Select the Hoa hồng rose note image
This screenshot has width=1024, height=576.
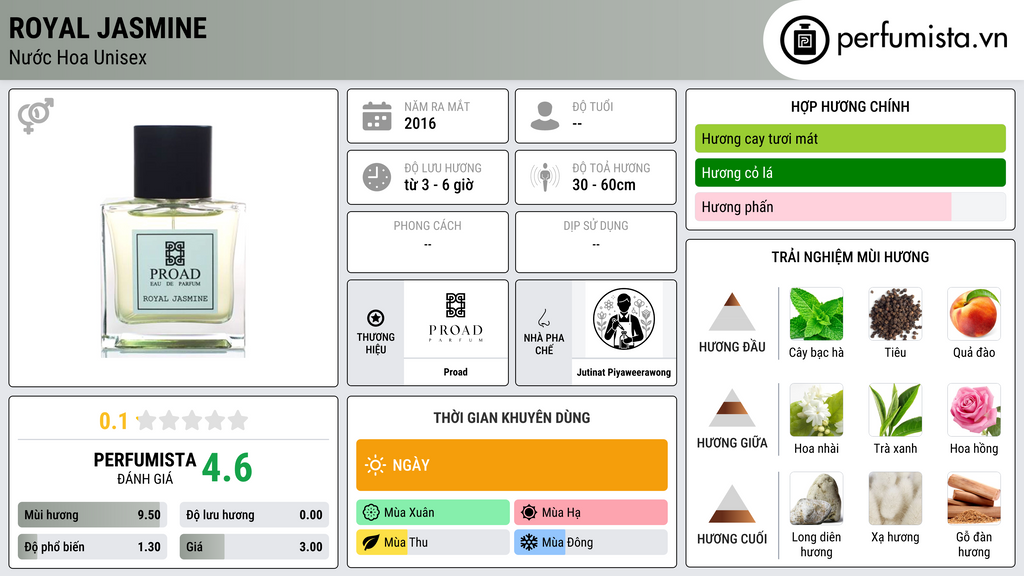974,410
